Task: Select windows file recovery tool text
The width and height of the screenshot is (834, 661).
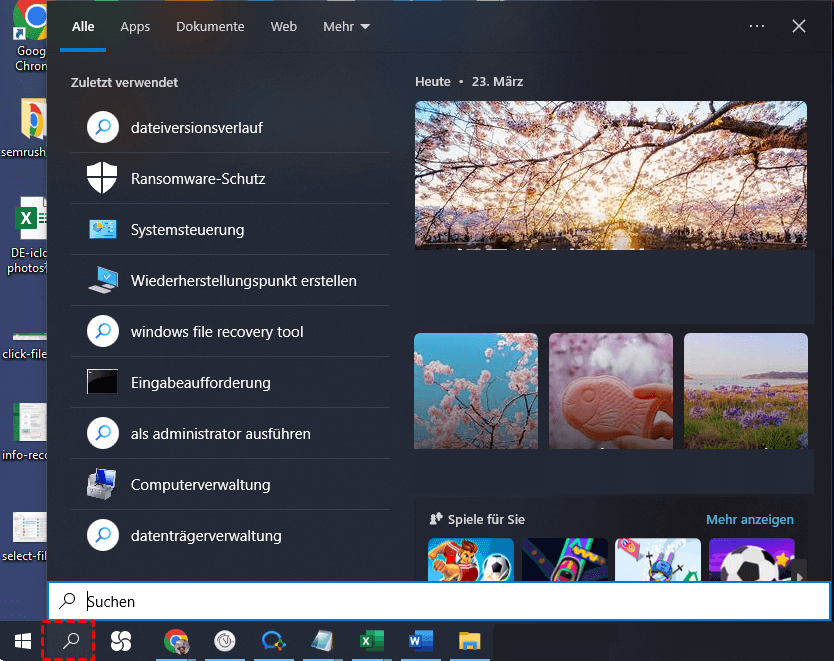Action: [x=217, y=332]
